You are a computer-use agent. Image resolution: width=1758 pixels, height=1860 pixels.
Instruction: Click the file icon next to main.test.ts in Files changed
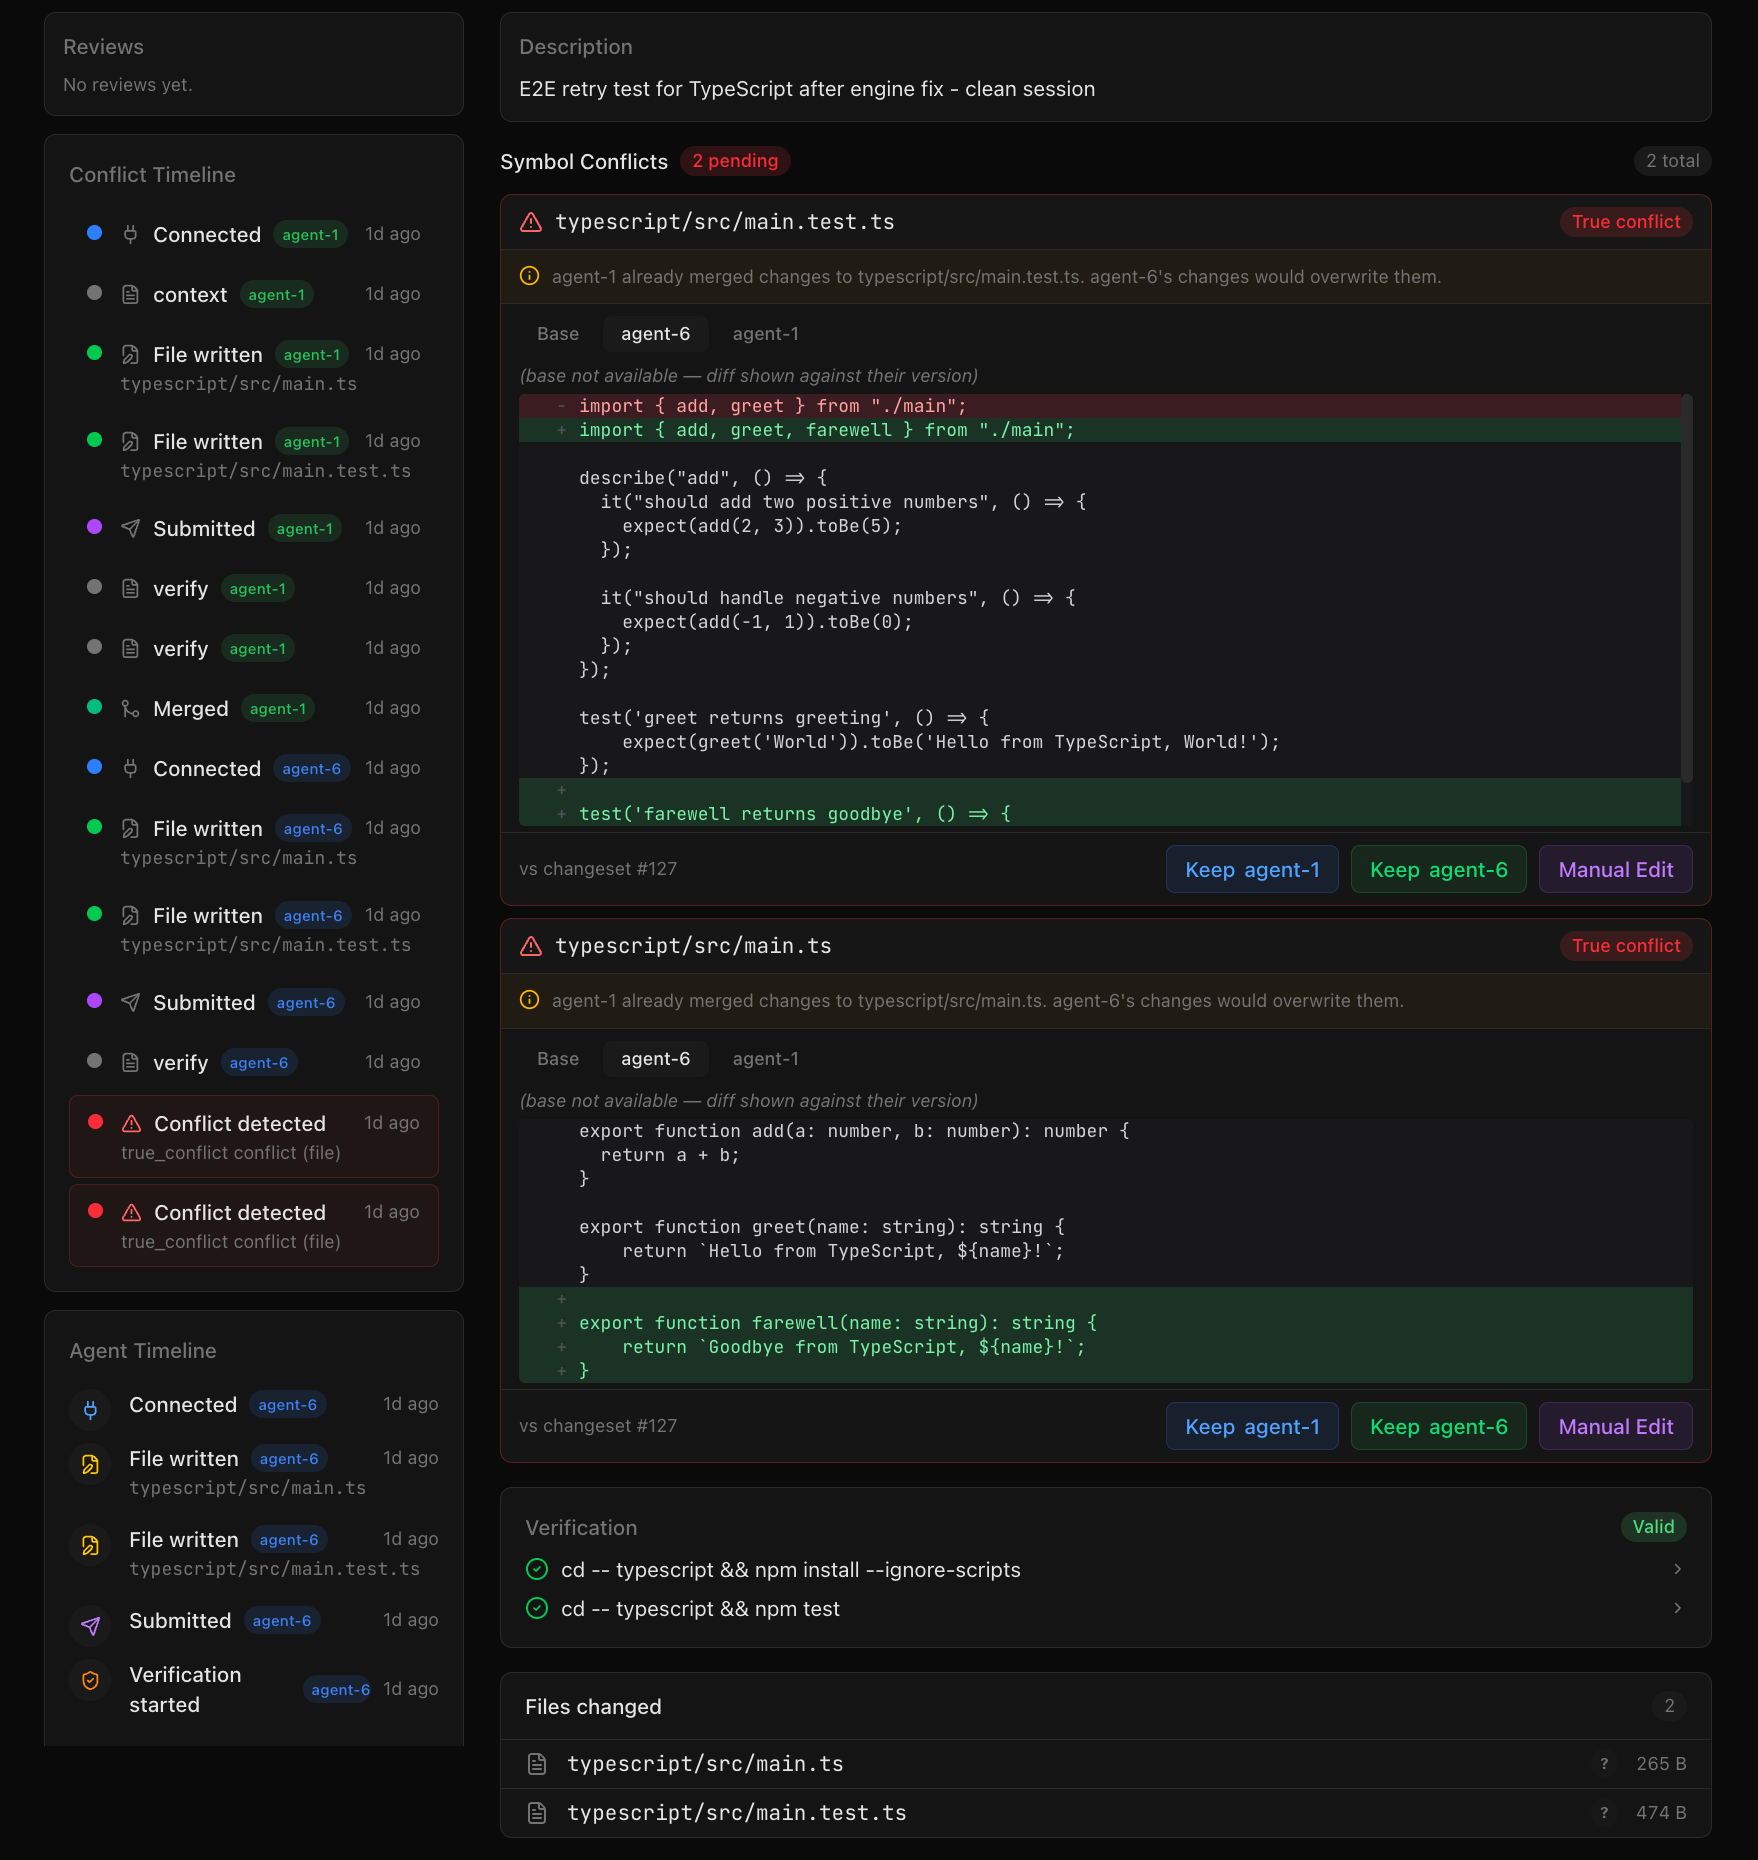[537, 1812]
